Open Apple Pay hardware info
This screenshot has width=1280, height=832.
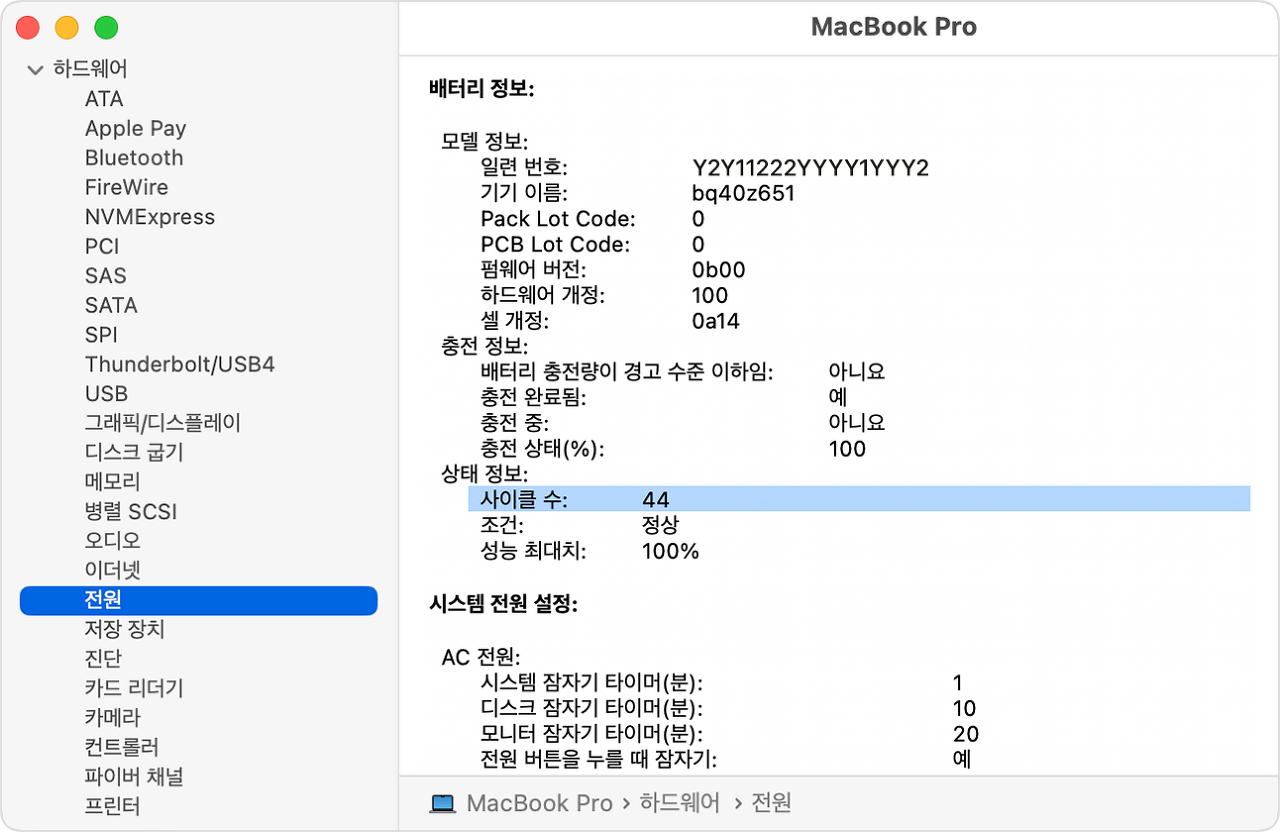click(x=135, y=128)
